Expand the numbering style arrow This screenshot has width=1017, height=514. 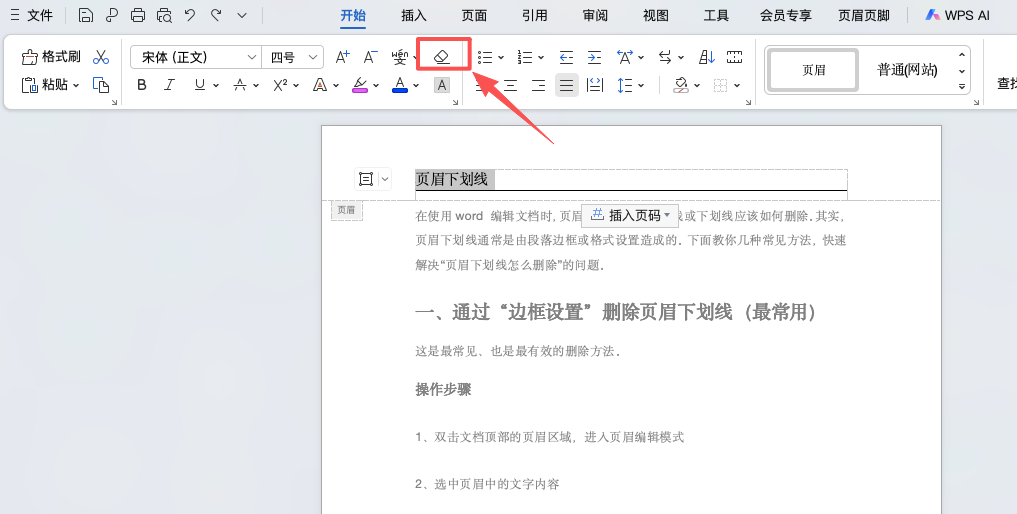click(541, 58)
